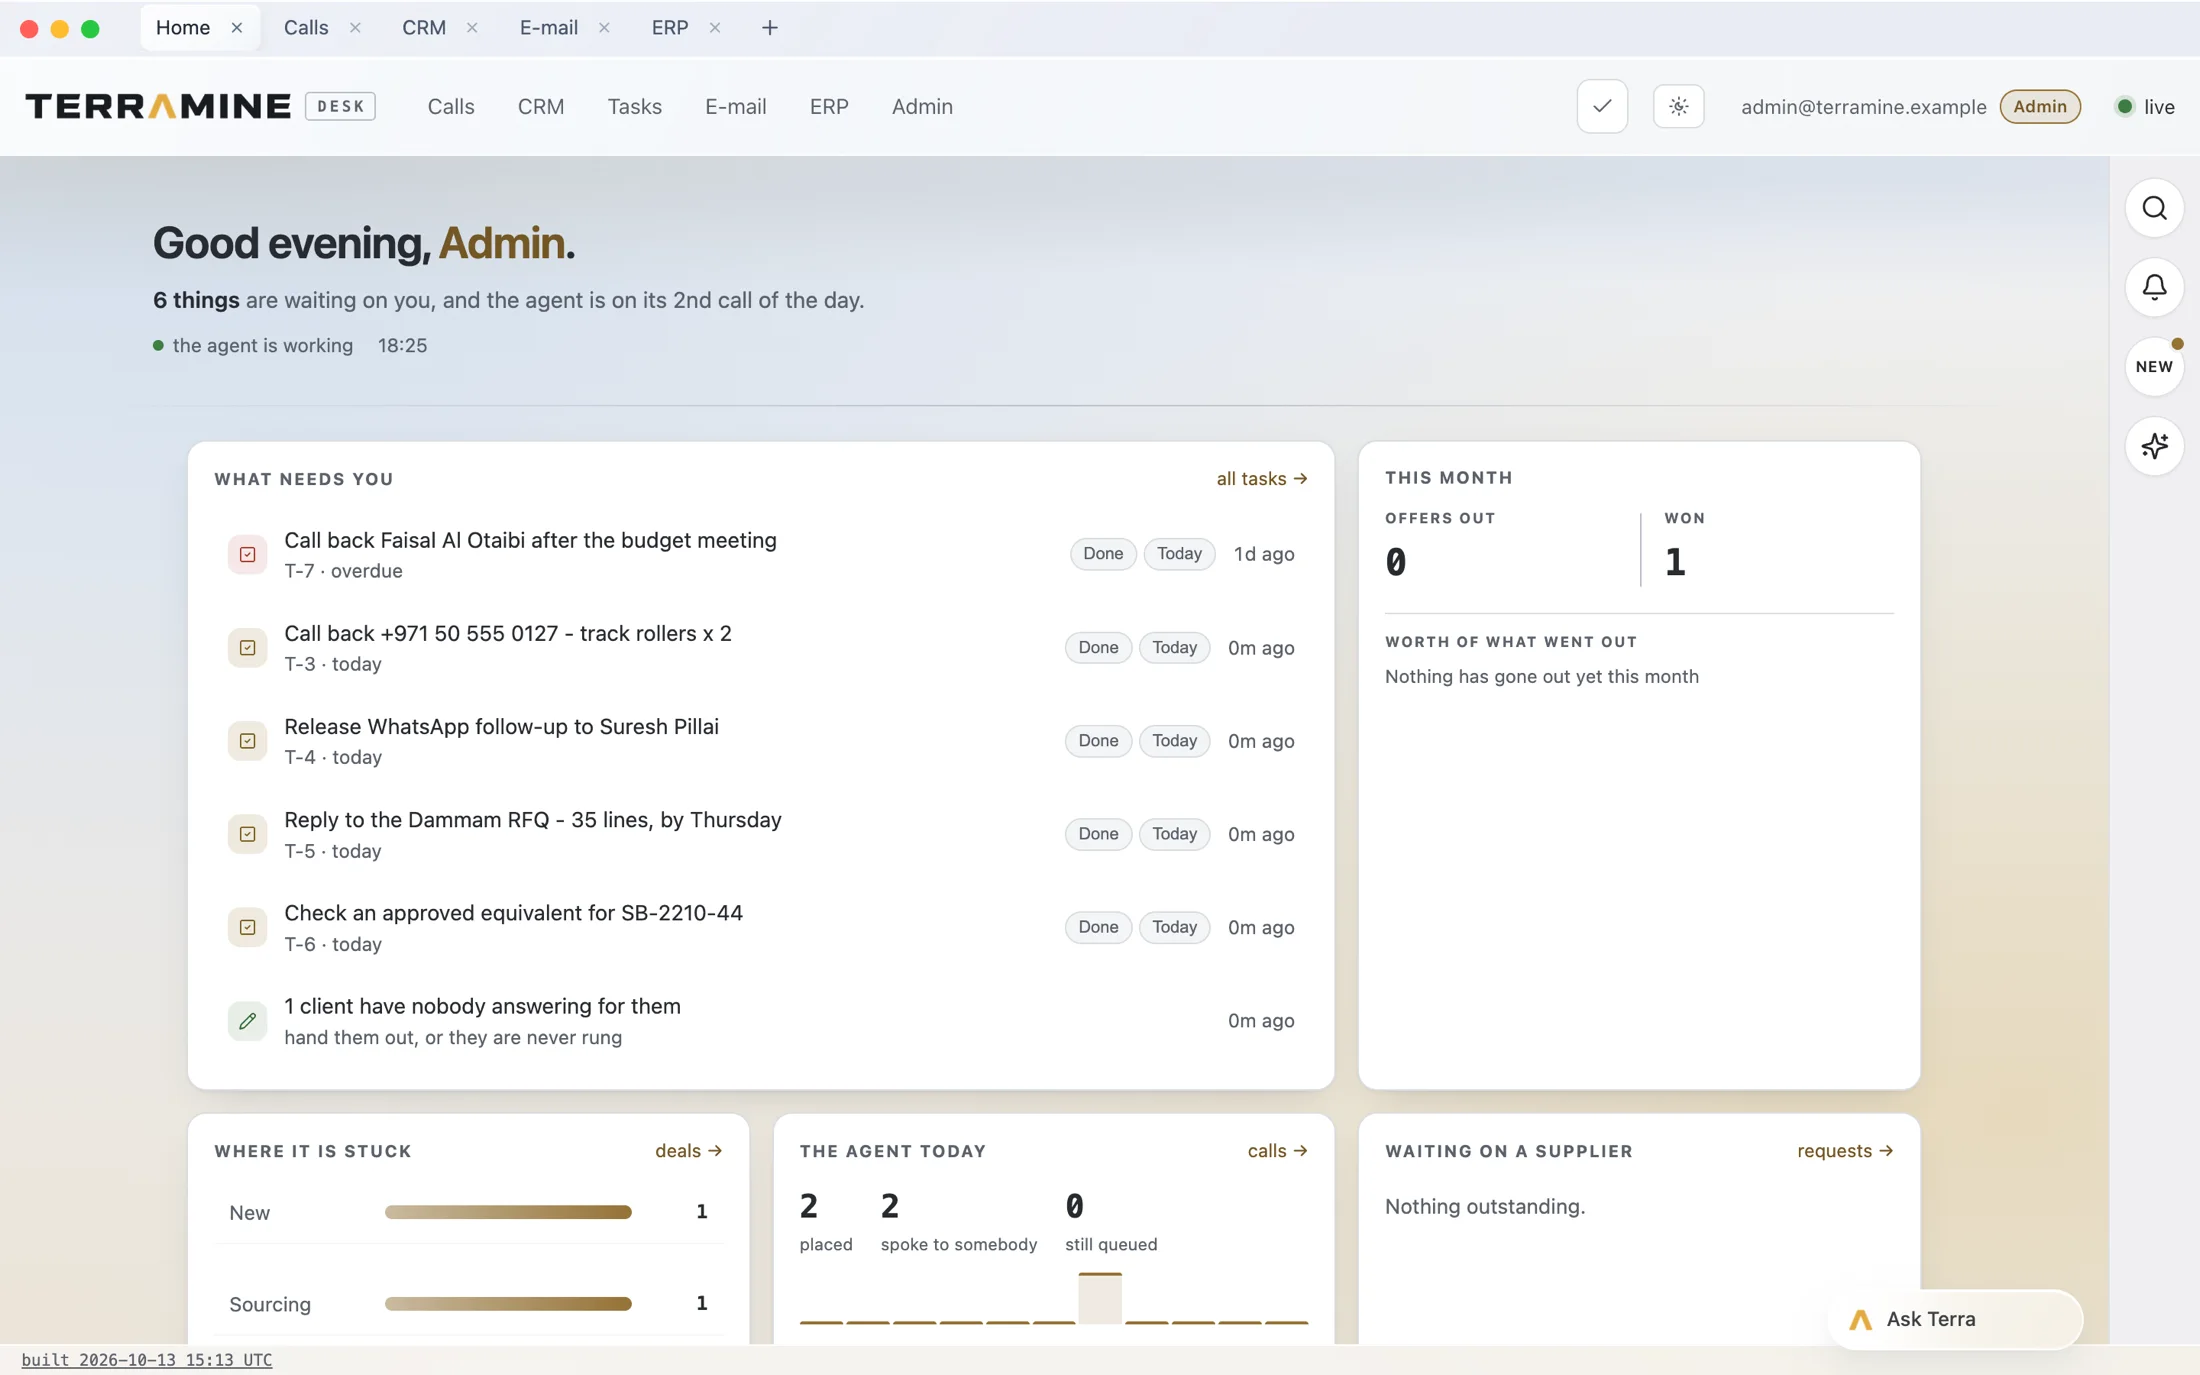The height and width of the screenshot is (1375, 2200).
Task: Open the sparkle AI assistant icon
Action: pos(2154,446)
